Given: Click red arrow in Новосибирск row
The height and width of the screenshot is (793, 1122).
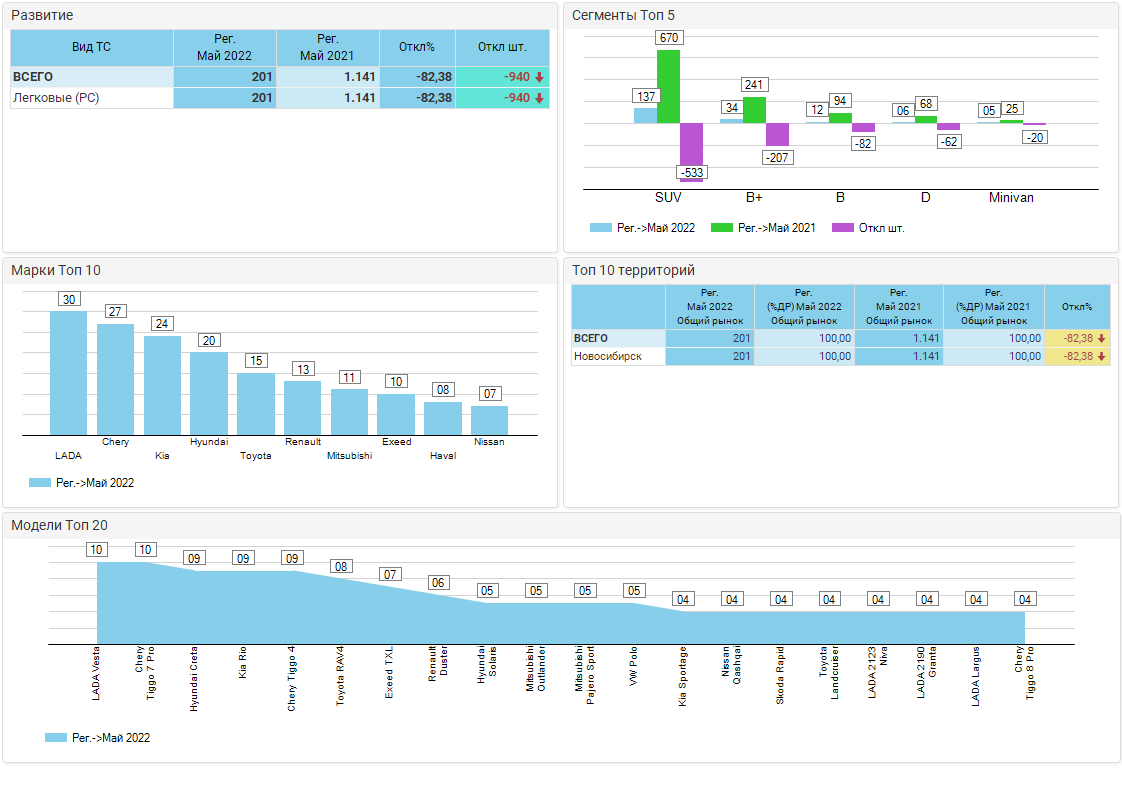Looking at the screenshot, I should coord(1101,357).
